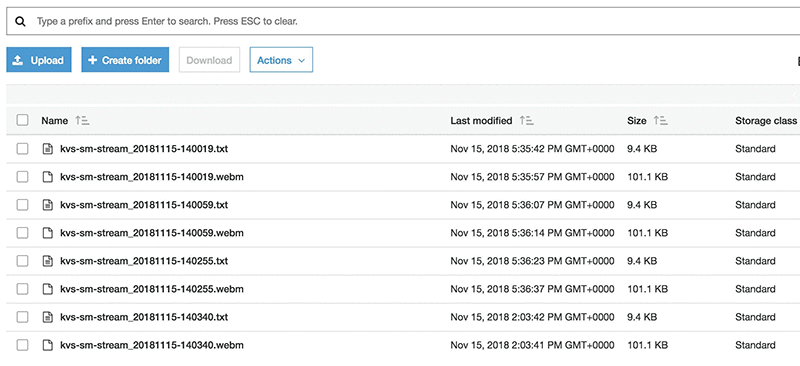Click date 'Nov 15, 2018 5:36:37 PM GMT+0000'

click(x=532, y=289)
